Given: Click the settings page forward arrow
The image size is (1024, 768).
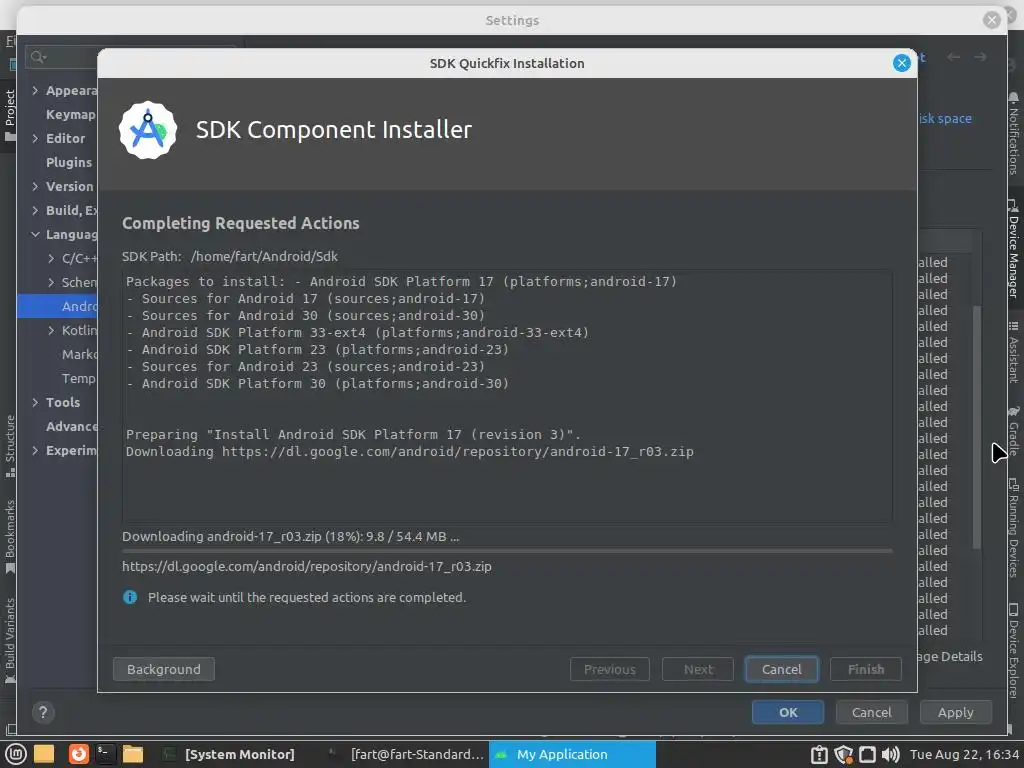Looking at the screenshot, I should [980, 57].
